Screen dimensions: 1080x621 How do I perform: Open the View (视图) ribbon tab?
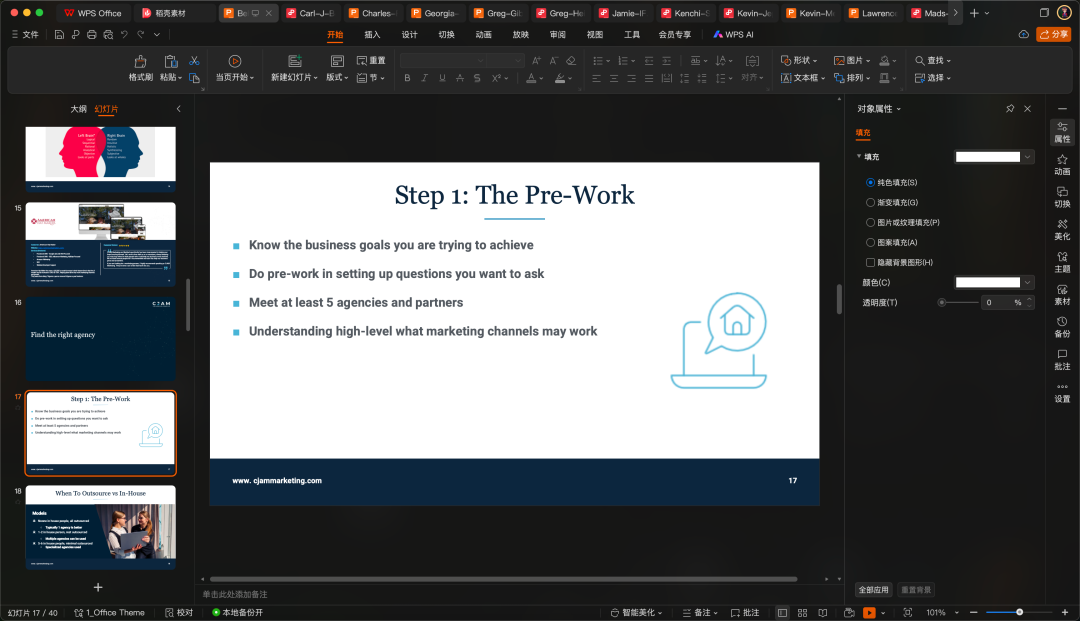595,34
